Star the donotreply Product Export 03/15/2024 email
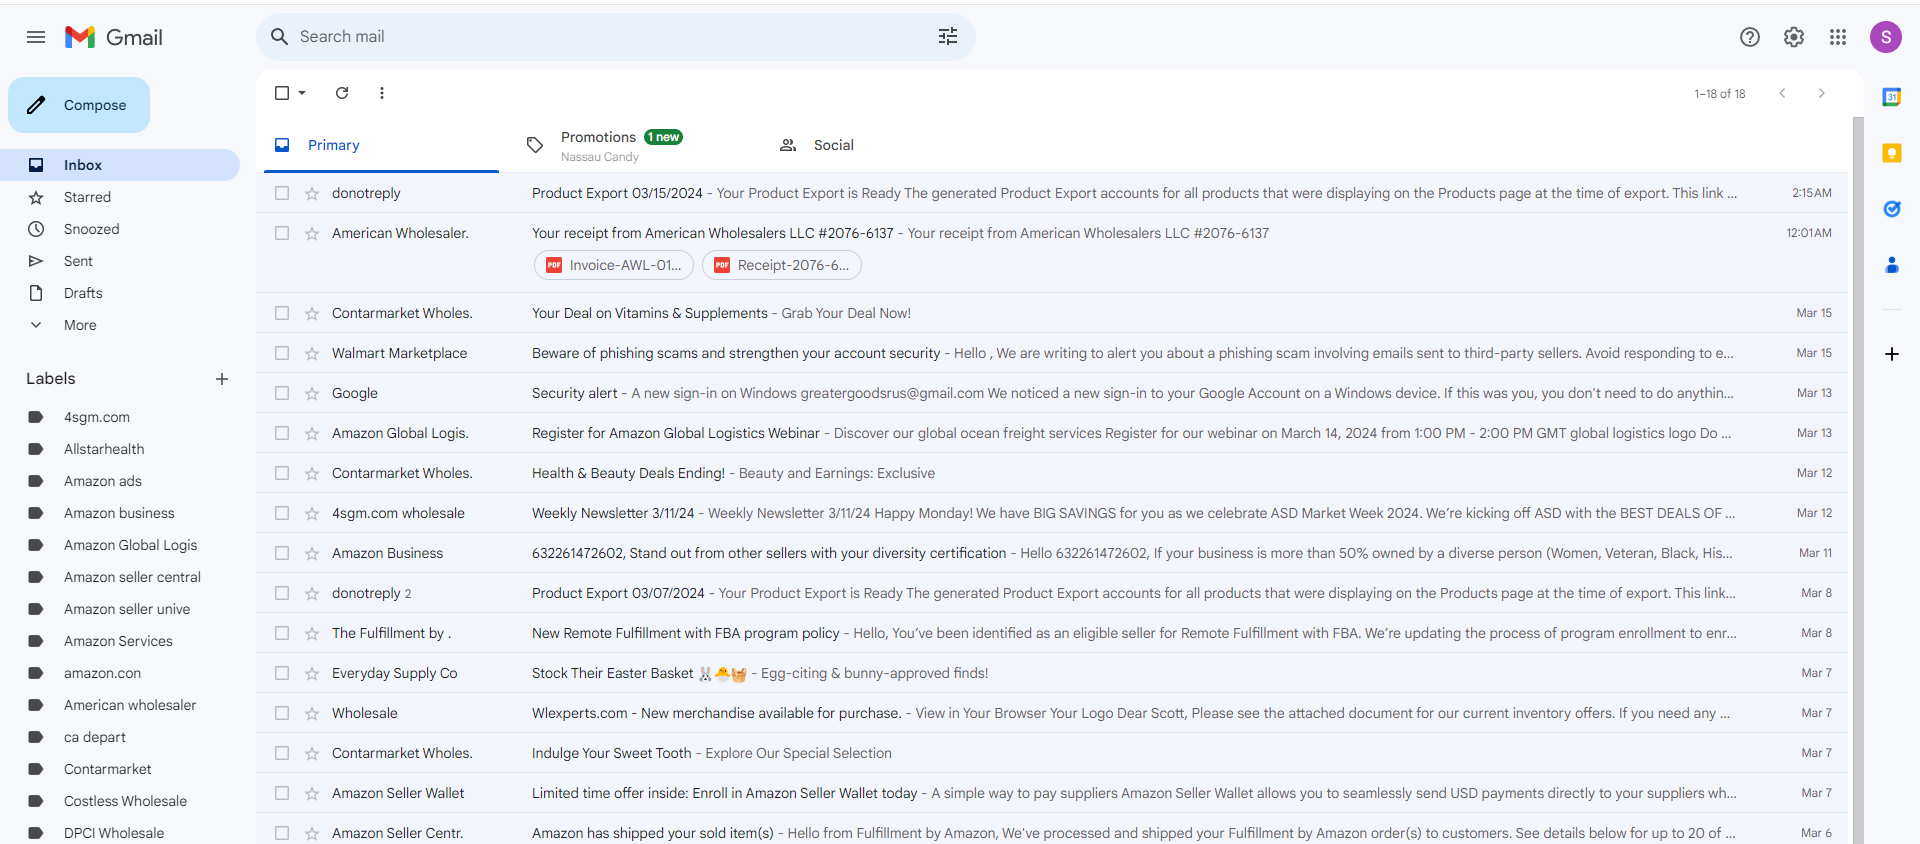The width and height of the screenshot is (1920, 844). point(312,193)
